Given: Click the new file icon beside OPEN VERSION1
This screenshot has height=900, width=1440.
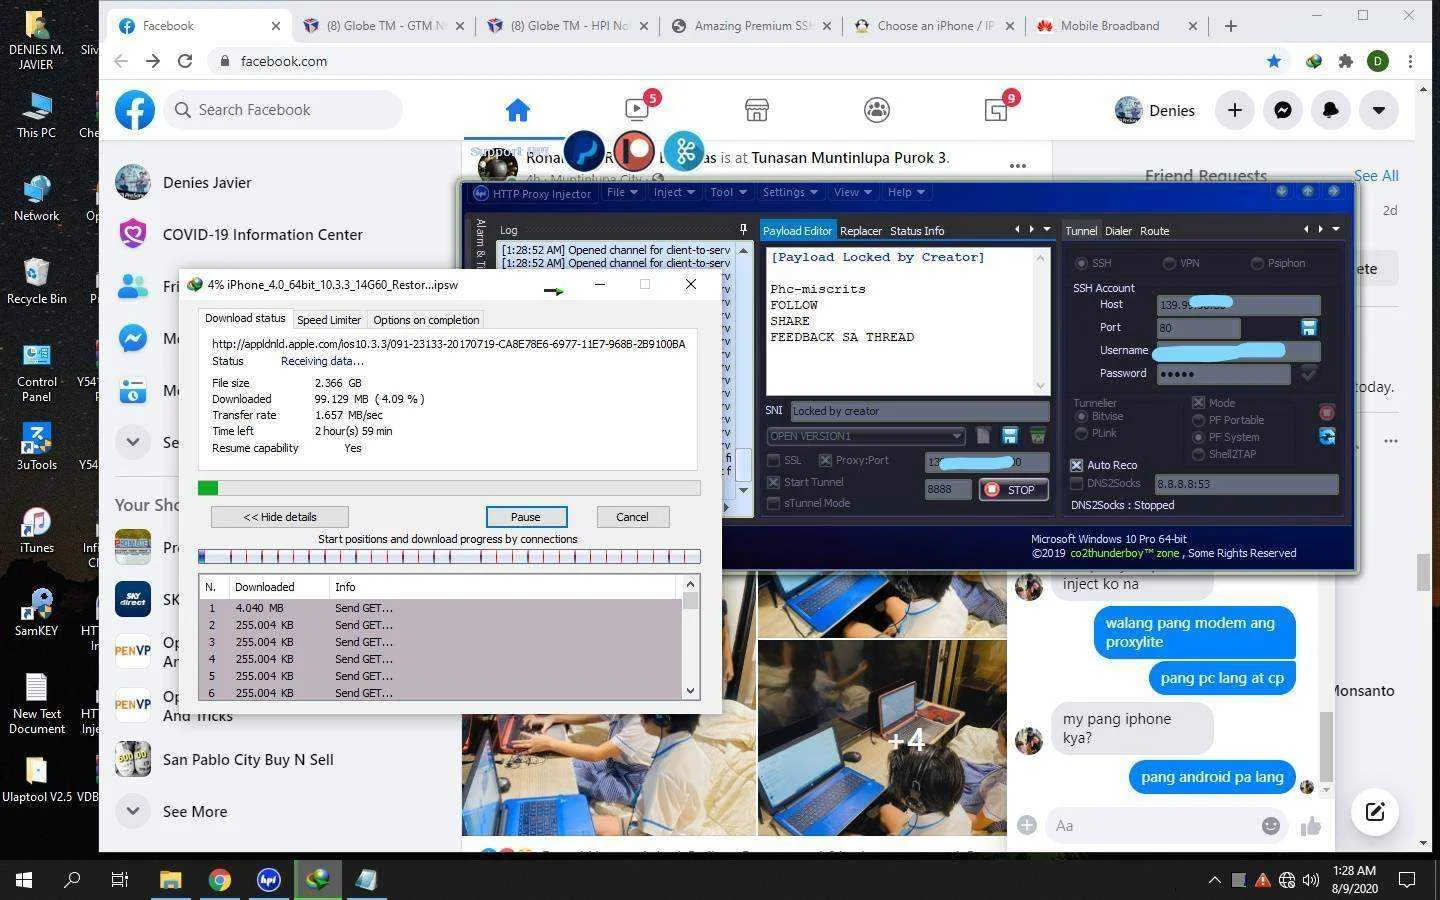Looking at the screenshot, I should pyautogui.click(x=983, y=435).
